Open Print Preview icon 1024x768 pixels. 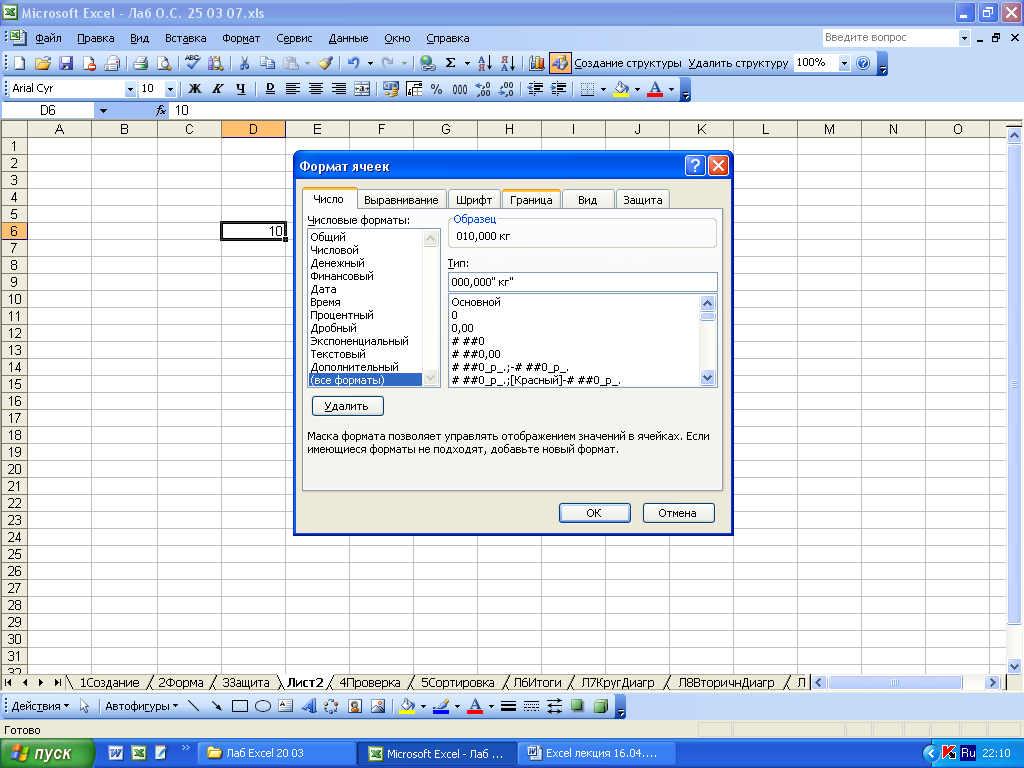coord(164,63)
